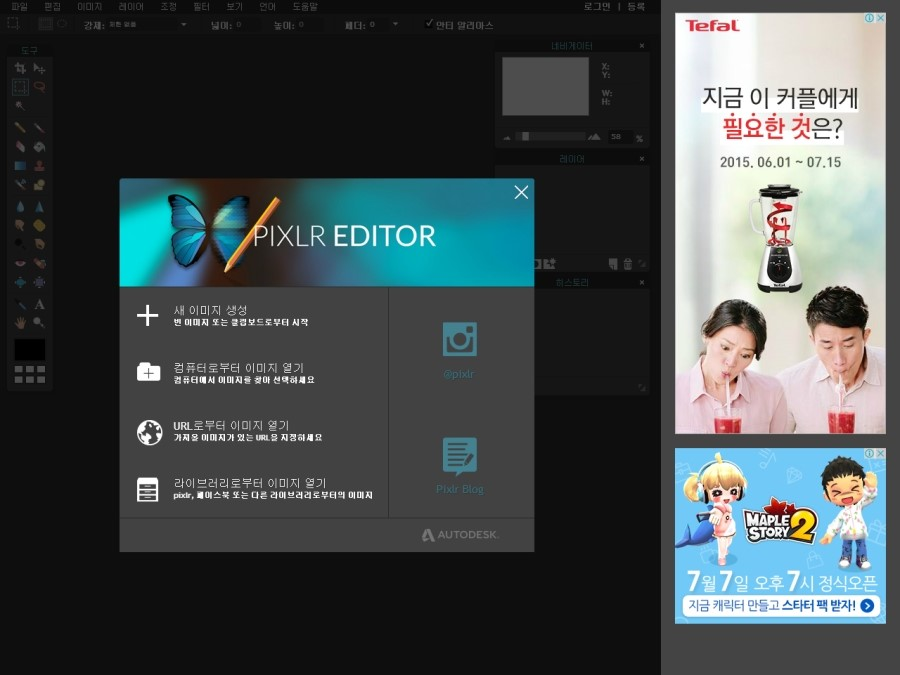Open the 언어 menu

click(x=267, y=7)
